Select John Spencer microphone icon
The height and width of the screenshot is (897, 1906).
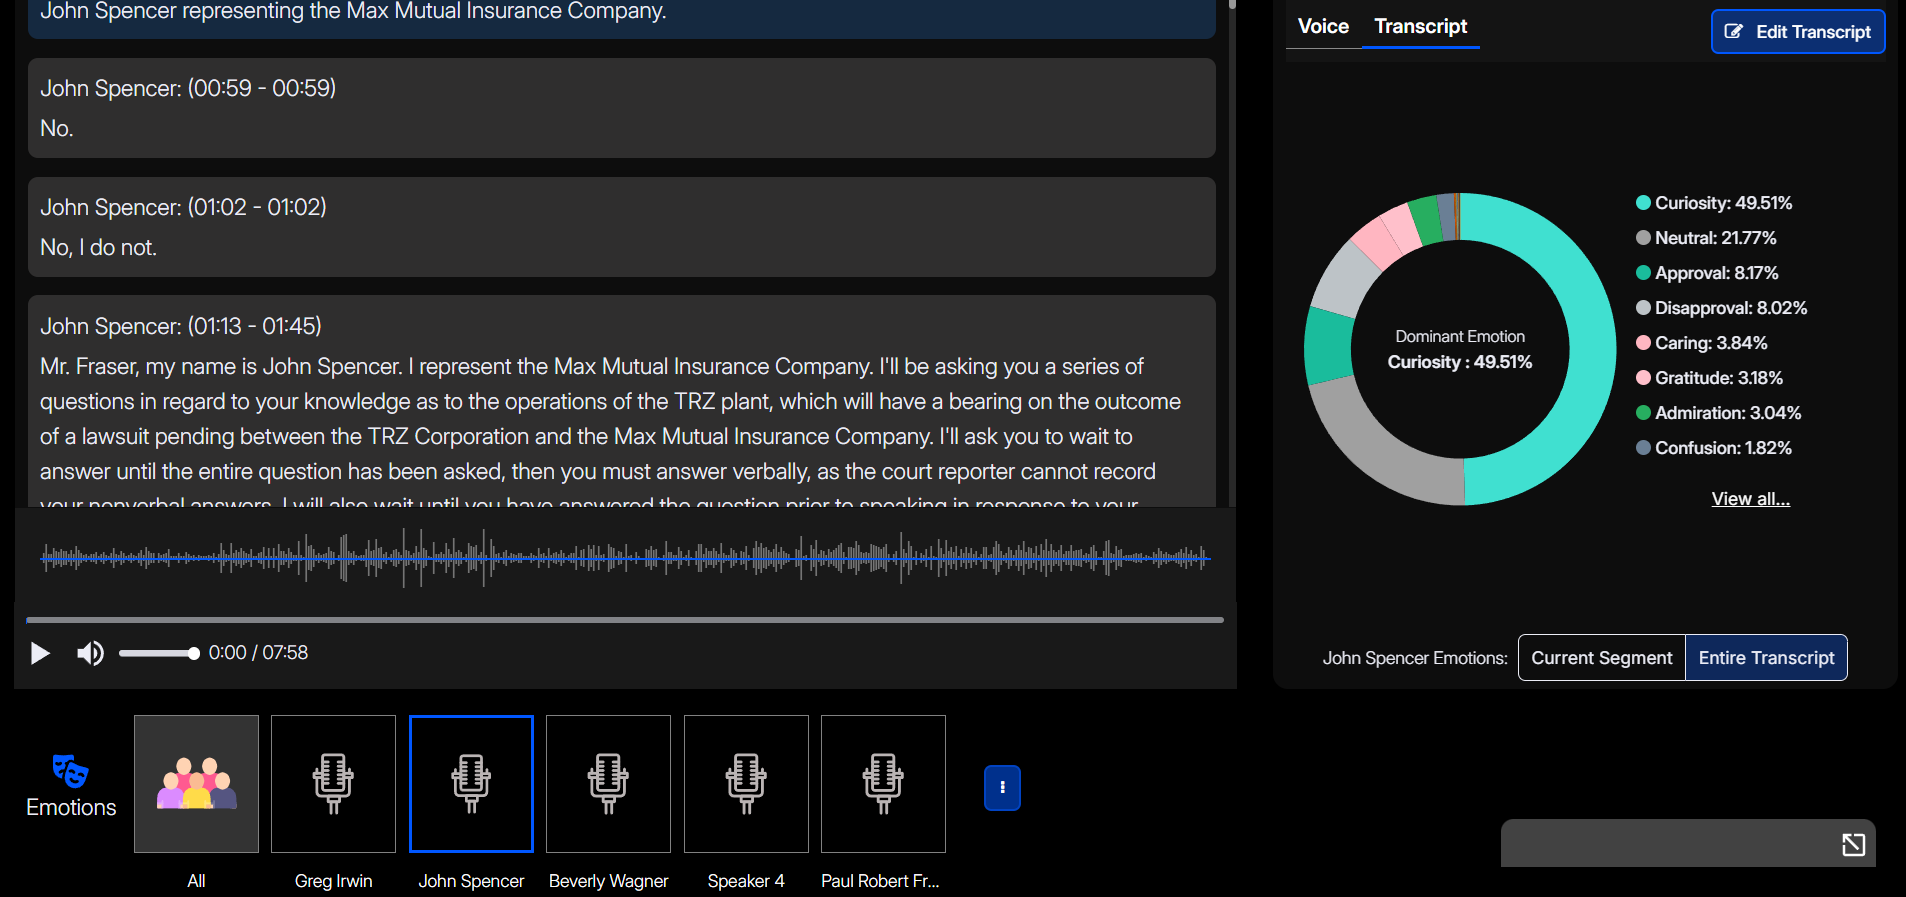(471, 784)
